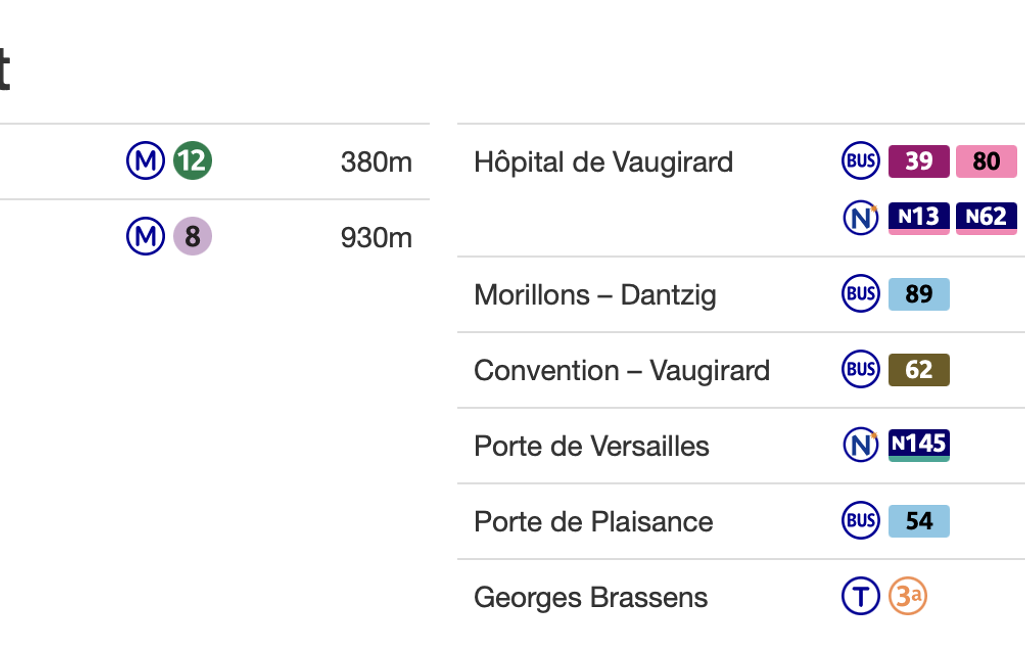Click the 380m distance label

[x=376, y=162]
